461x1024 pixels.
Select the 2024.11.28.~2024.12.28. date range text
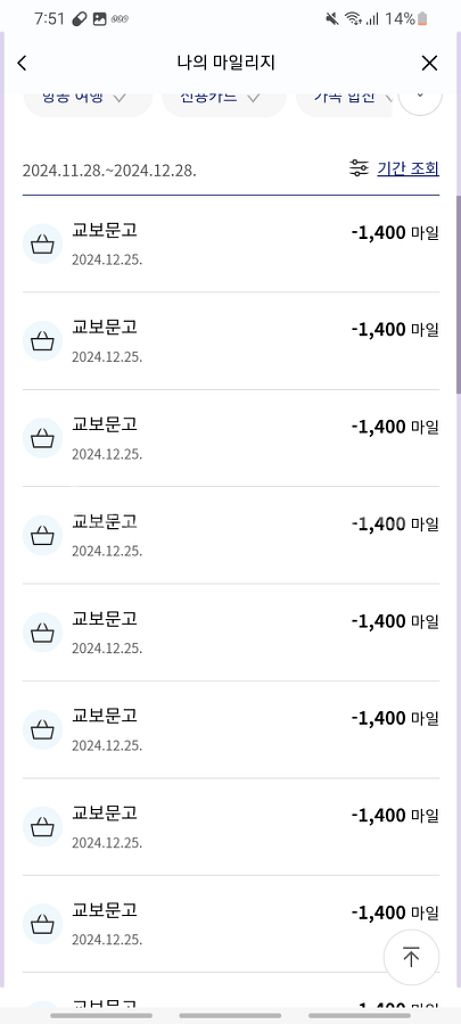click(x=110, y=170)
